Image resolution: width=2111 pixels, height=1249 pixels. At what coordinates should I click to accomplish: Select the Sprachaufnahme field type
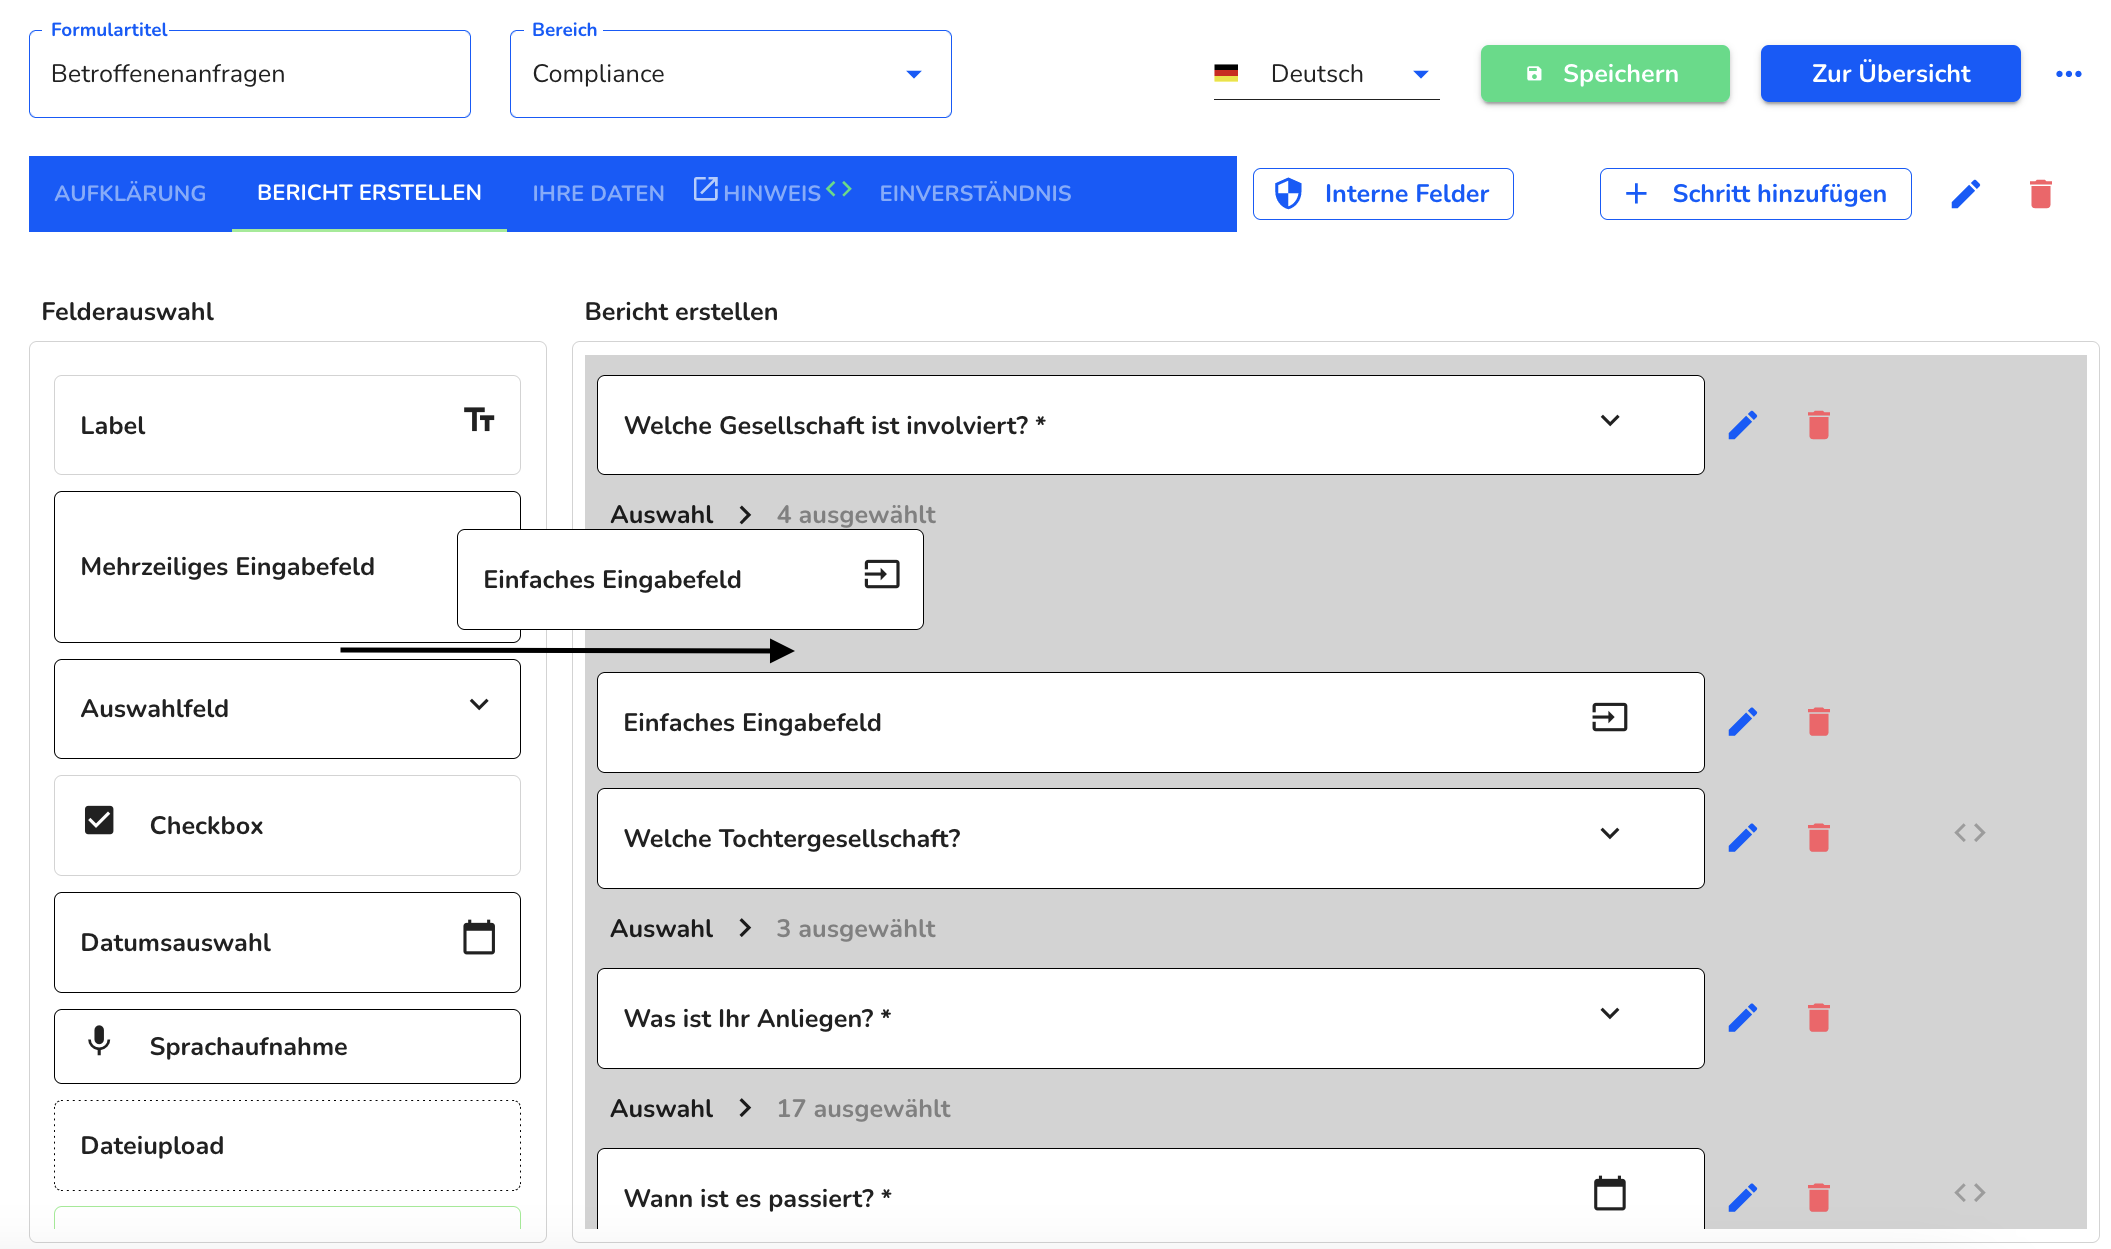click(287, 1046)
